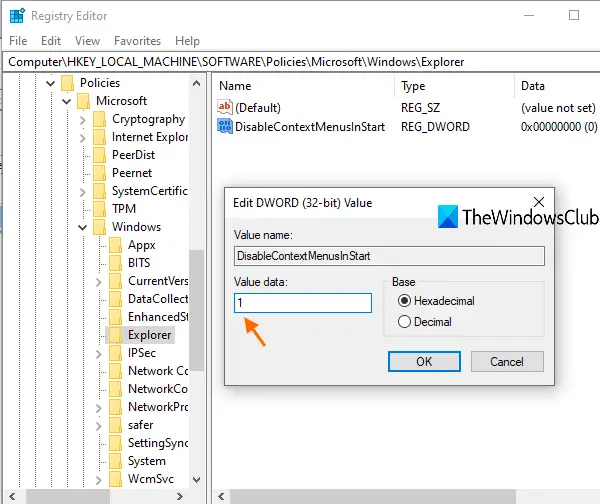
Task: Click the BITS folder icon
Action: point(116,263)
